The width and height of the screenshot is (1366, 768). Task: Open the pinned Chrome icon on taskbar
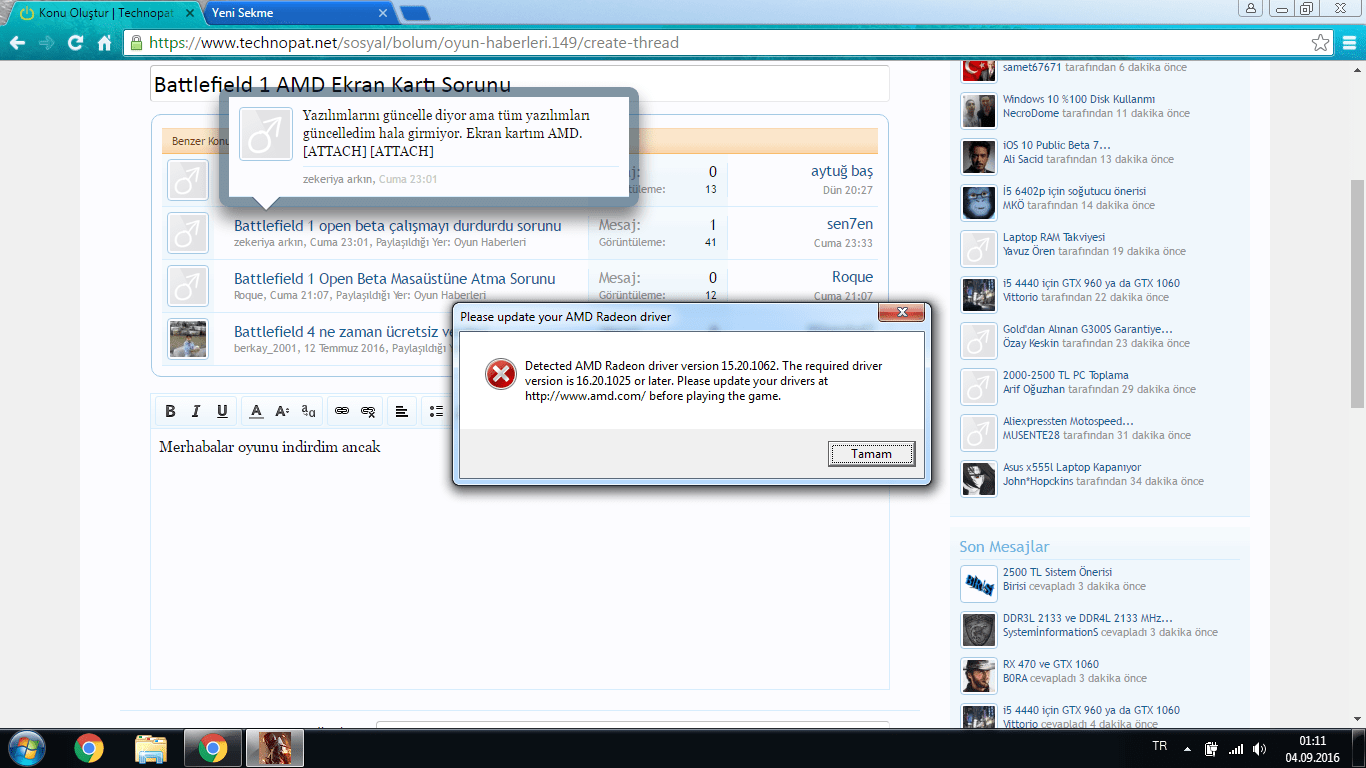[89, 748]
